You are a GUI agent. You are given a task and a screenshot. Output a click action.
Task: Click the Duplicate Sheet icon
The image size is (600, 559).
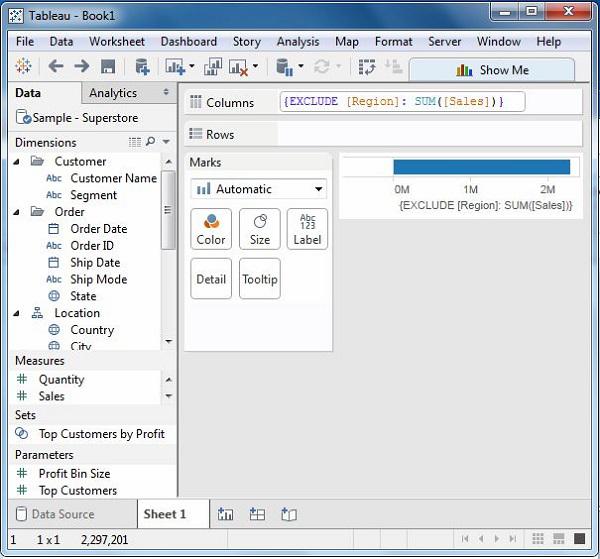213,67
